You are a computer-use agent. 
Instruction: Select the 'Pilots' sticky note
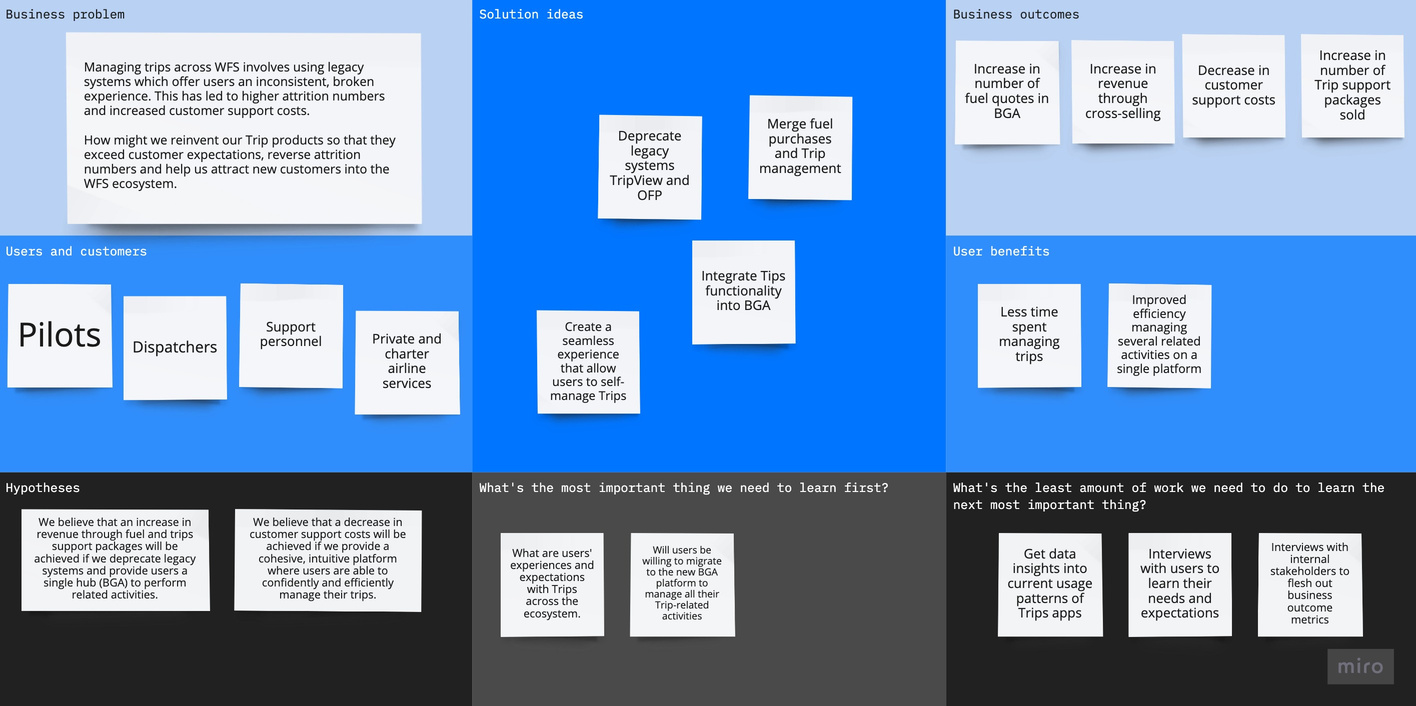(x=60, y=336)
